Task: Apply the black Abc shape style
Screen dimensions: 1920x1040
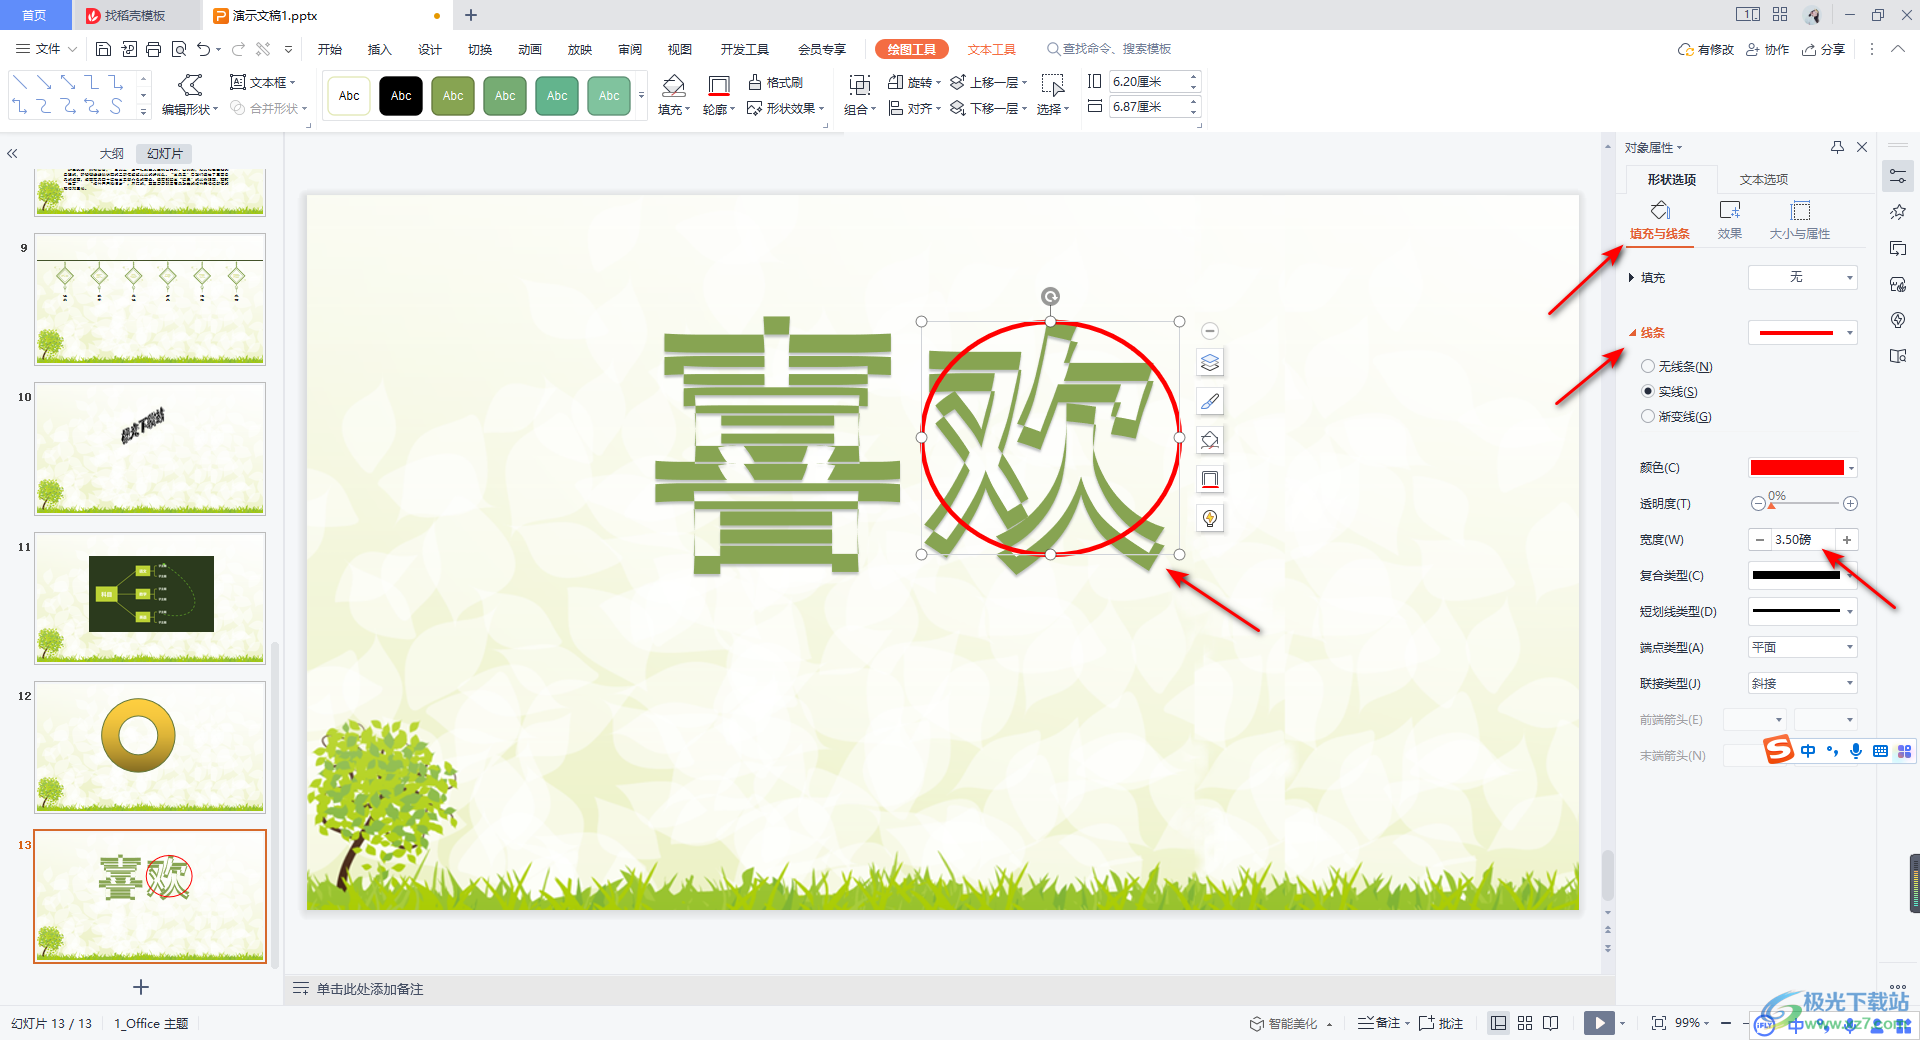Action: tap(401, 96)
